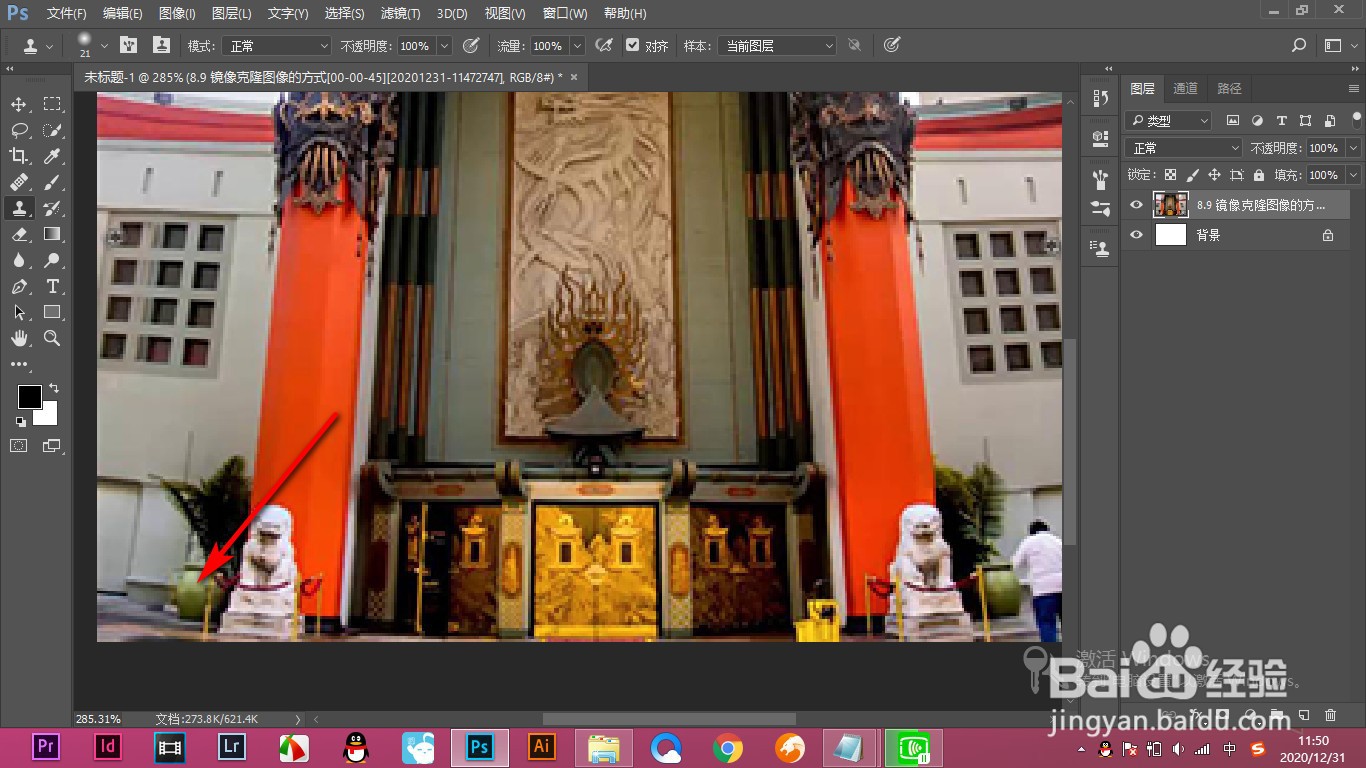Select the Path Selection tool
Image resolution: width=1366 pixels, height=768 pixels.
point(19,312)
